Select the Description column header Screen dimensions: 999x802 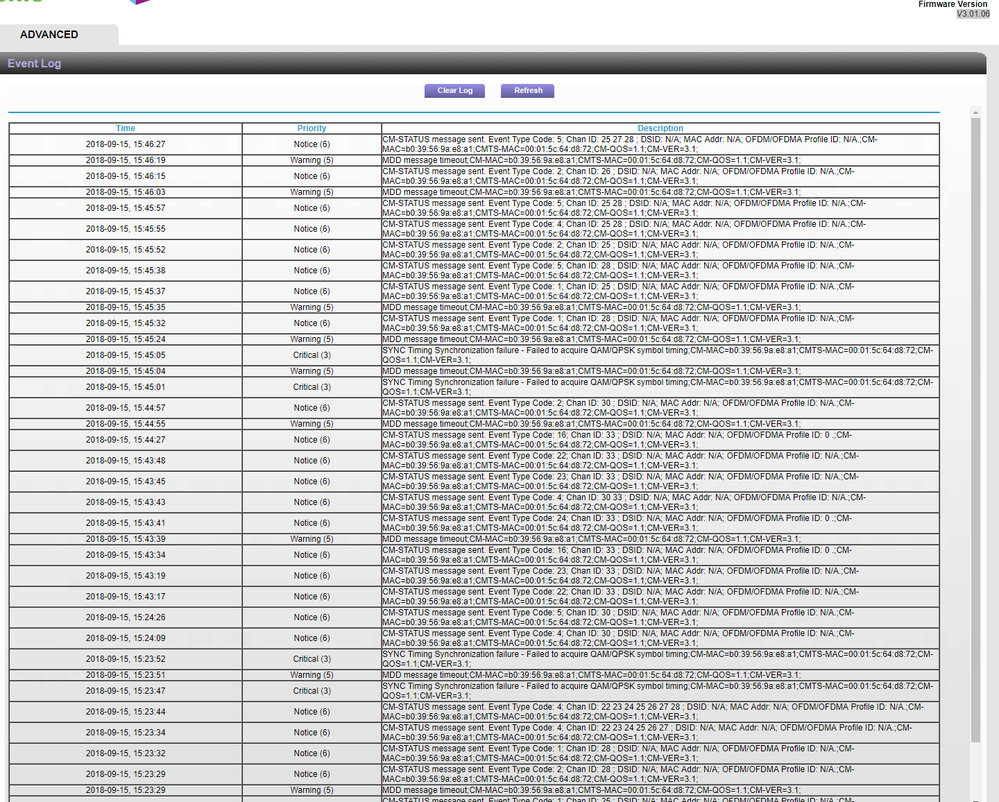(659, 127)
